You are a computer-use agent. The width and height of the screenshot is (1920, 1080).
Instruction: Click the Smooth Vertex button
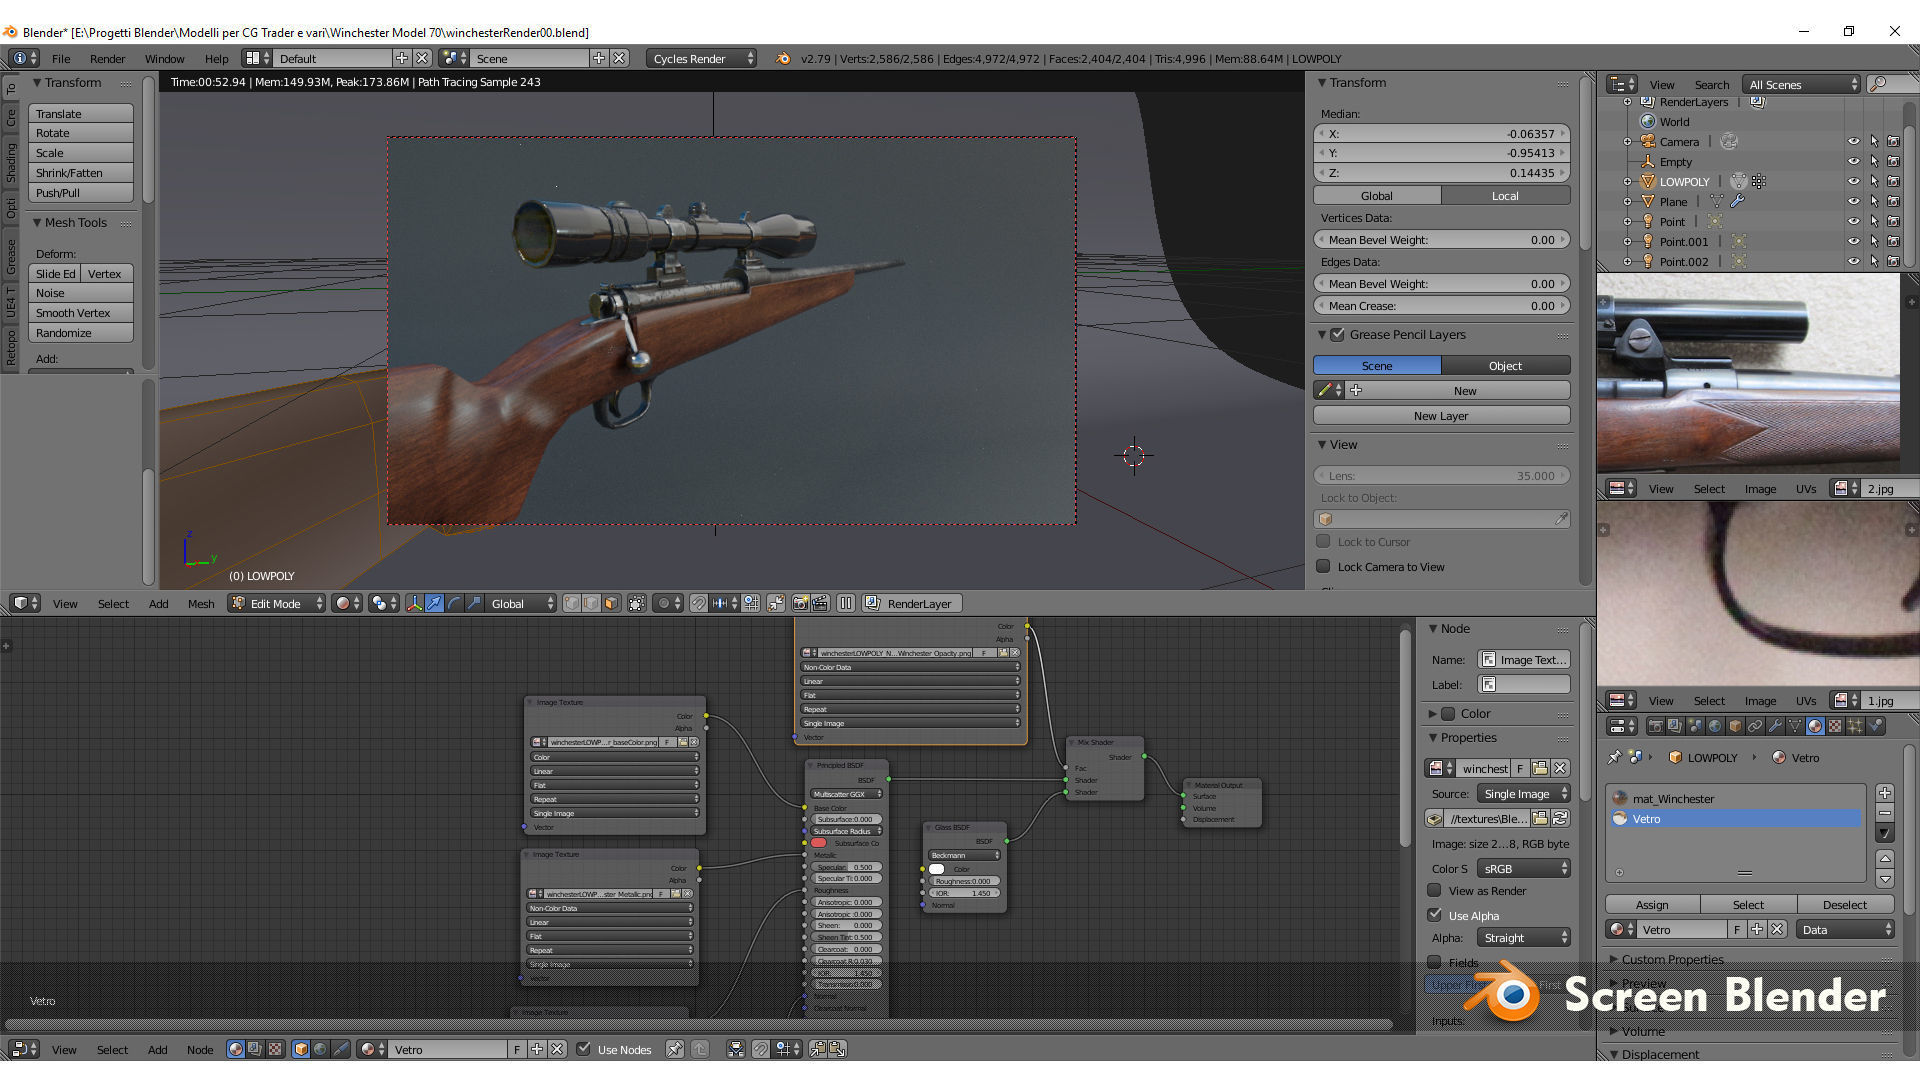tap(81, 313)
